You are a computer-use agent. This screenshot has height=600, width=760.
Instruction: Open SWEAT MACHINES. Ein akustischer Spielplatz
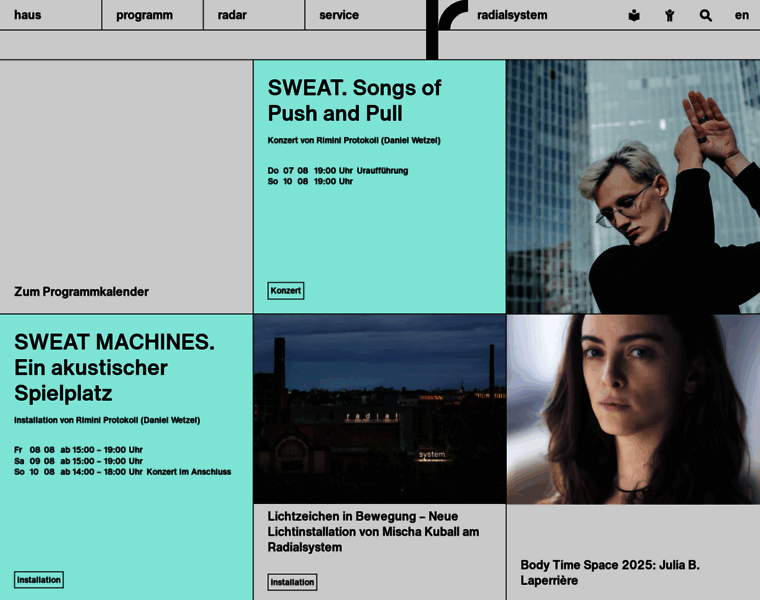pyautogui.click(x=114, y=367)
